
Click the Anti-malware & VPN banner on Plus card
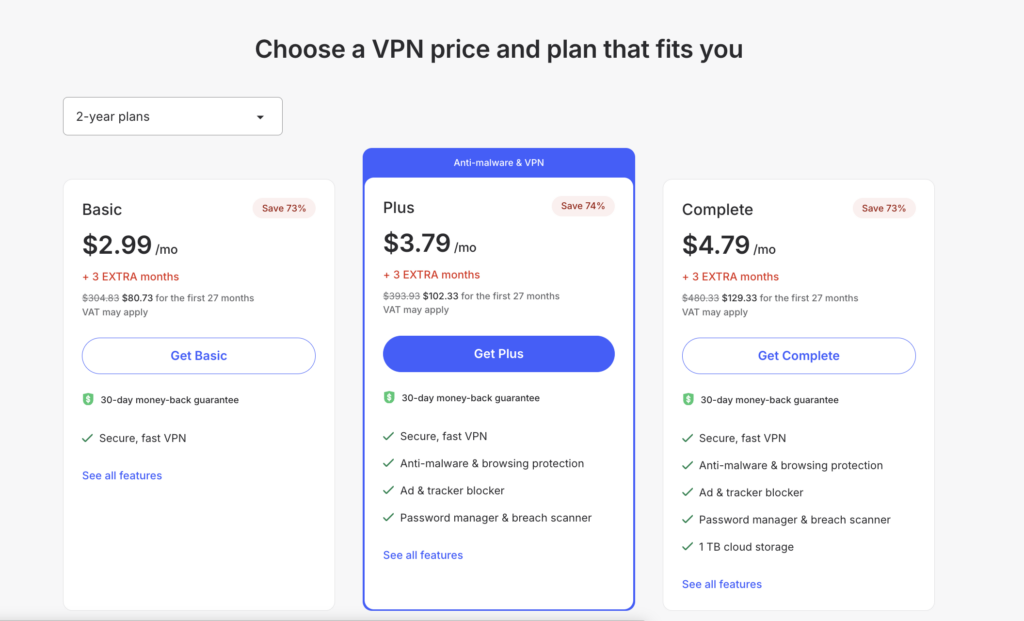point(498,162)
